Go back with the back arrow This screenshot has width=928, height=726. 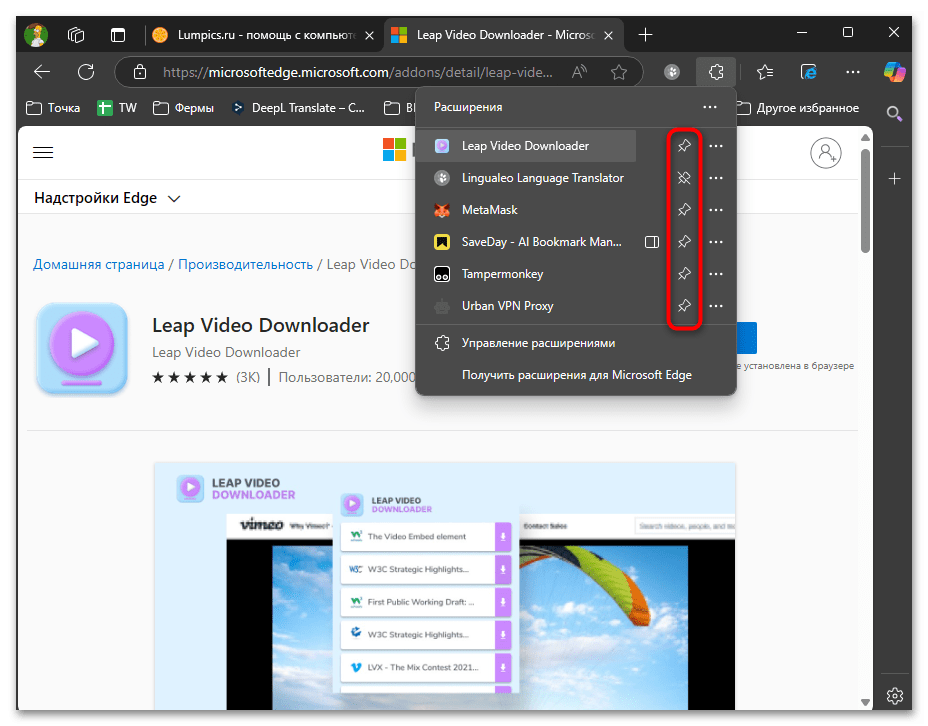pyautogui.click(x=41, y=72)
